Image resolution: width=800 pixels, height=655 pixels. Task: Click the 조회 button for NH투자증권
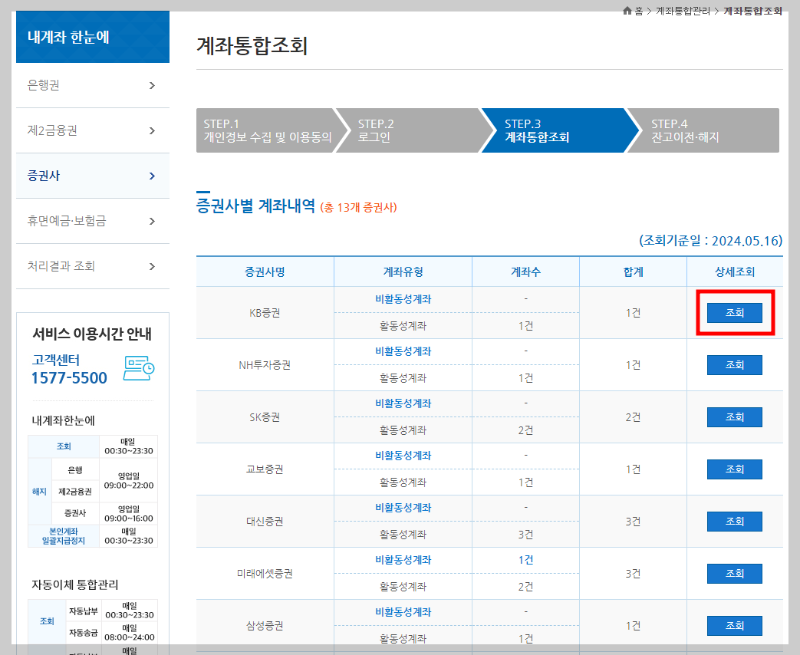tap(735, 364)
